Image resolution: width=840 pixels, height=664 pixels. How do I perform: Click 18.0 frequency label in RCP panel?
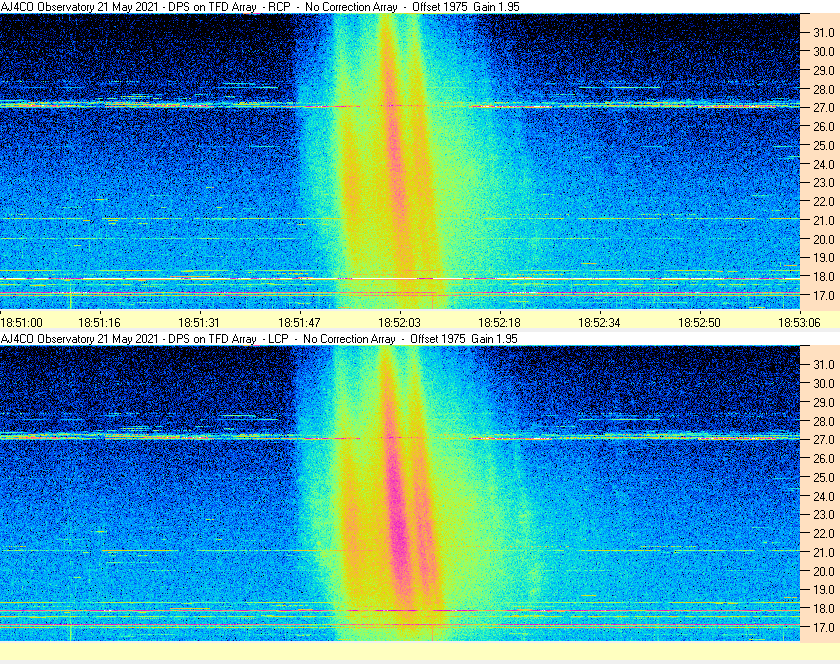pyautogui.click(x=824, y=277)
